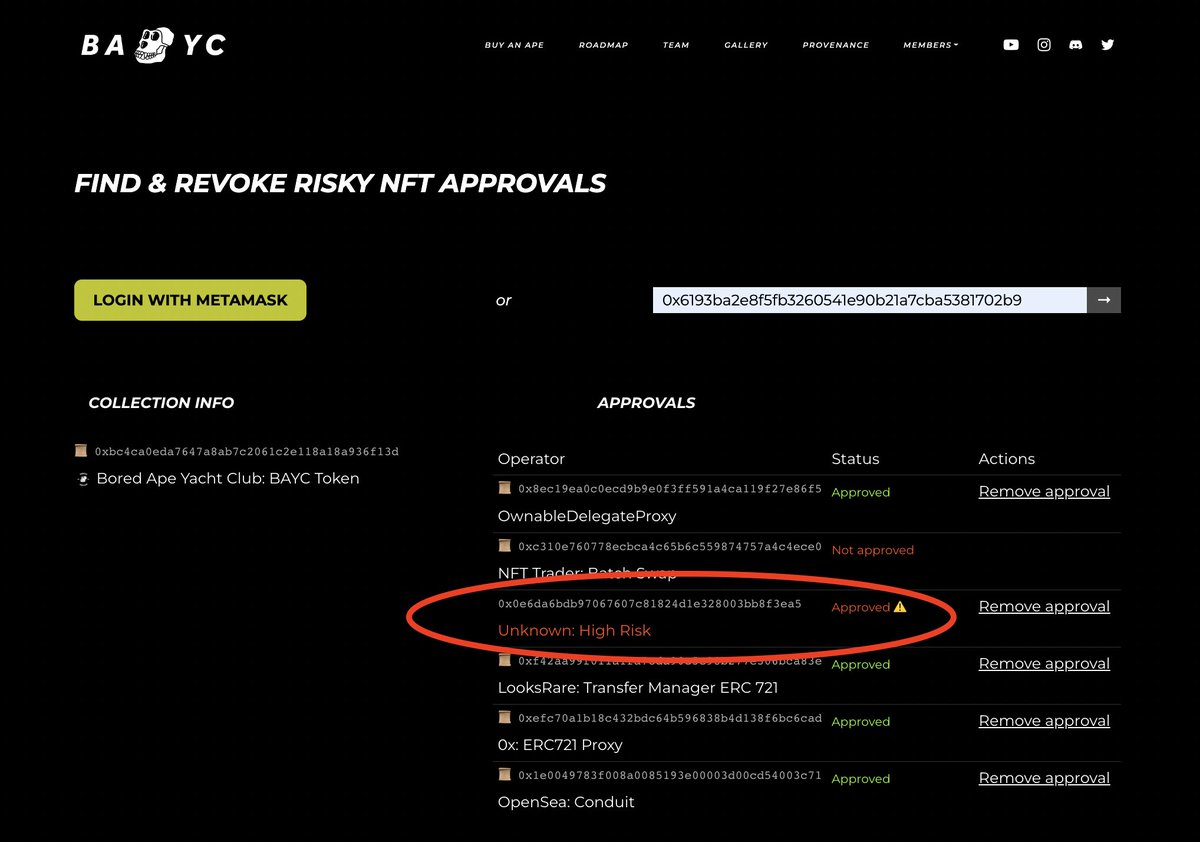The width and height of the screenshot is (1200, 842).
Task: Focus the wallet address input field
Action: 869,300
